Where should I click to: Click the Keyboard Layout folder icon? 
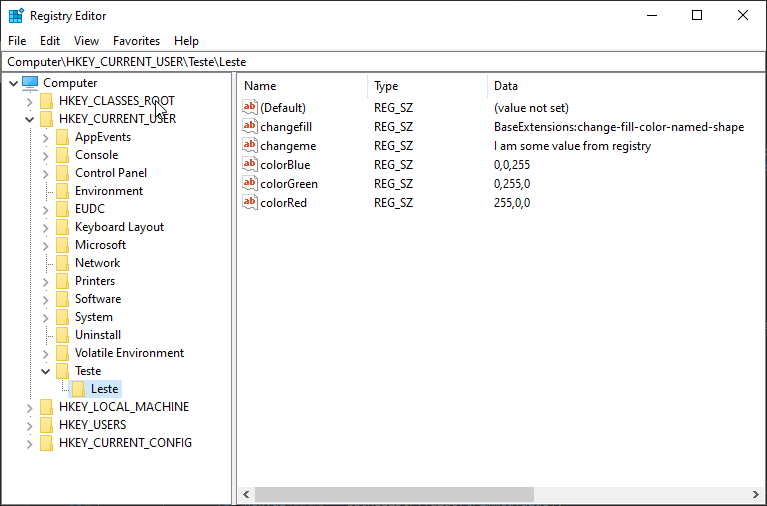point(63,227)
